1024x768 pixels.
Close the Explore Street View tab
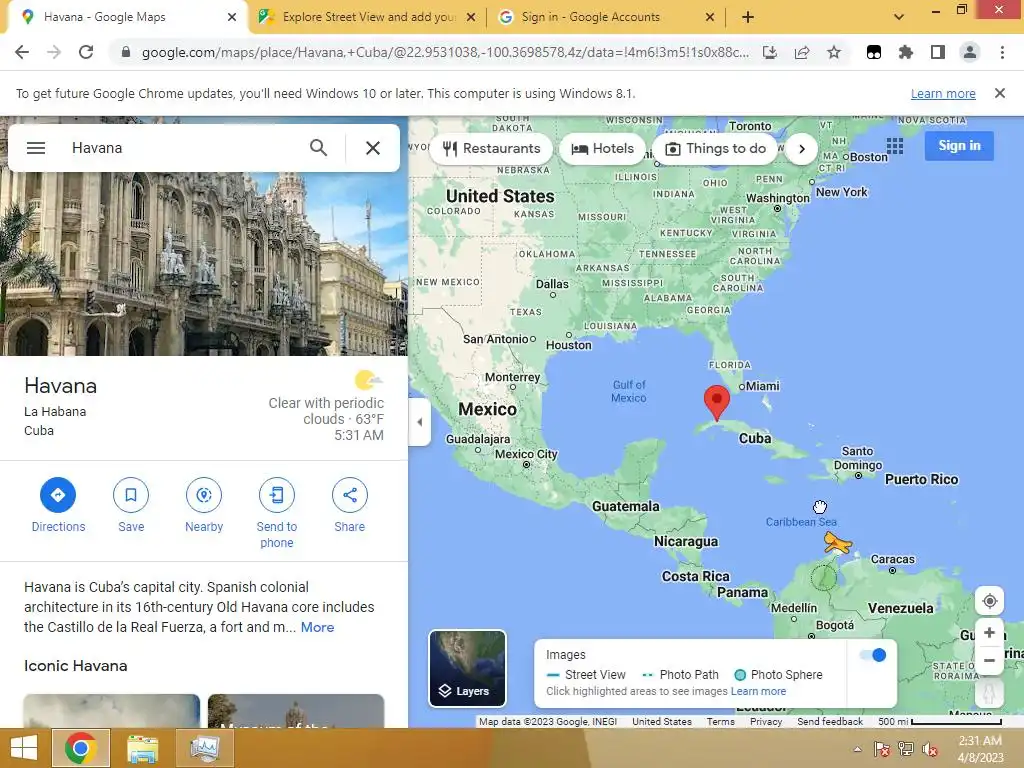(x=471, y=18)
